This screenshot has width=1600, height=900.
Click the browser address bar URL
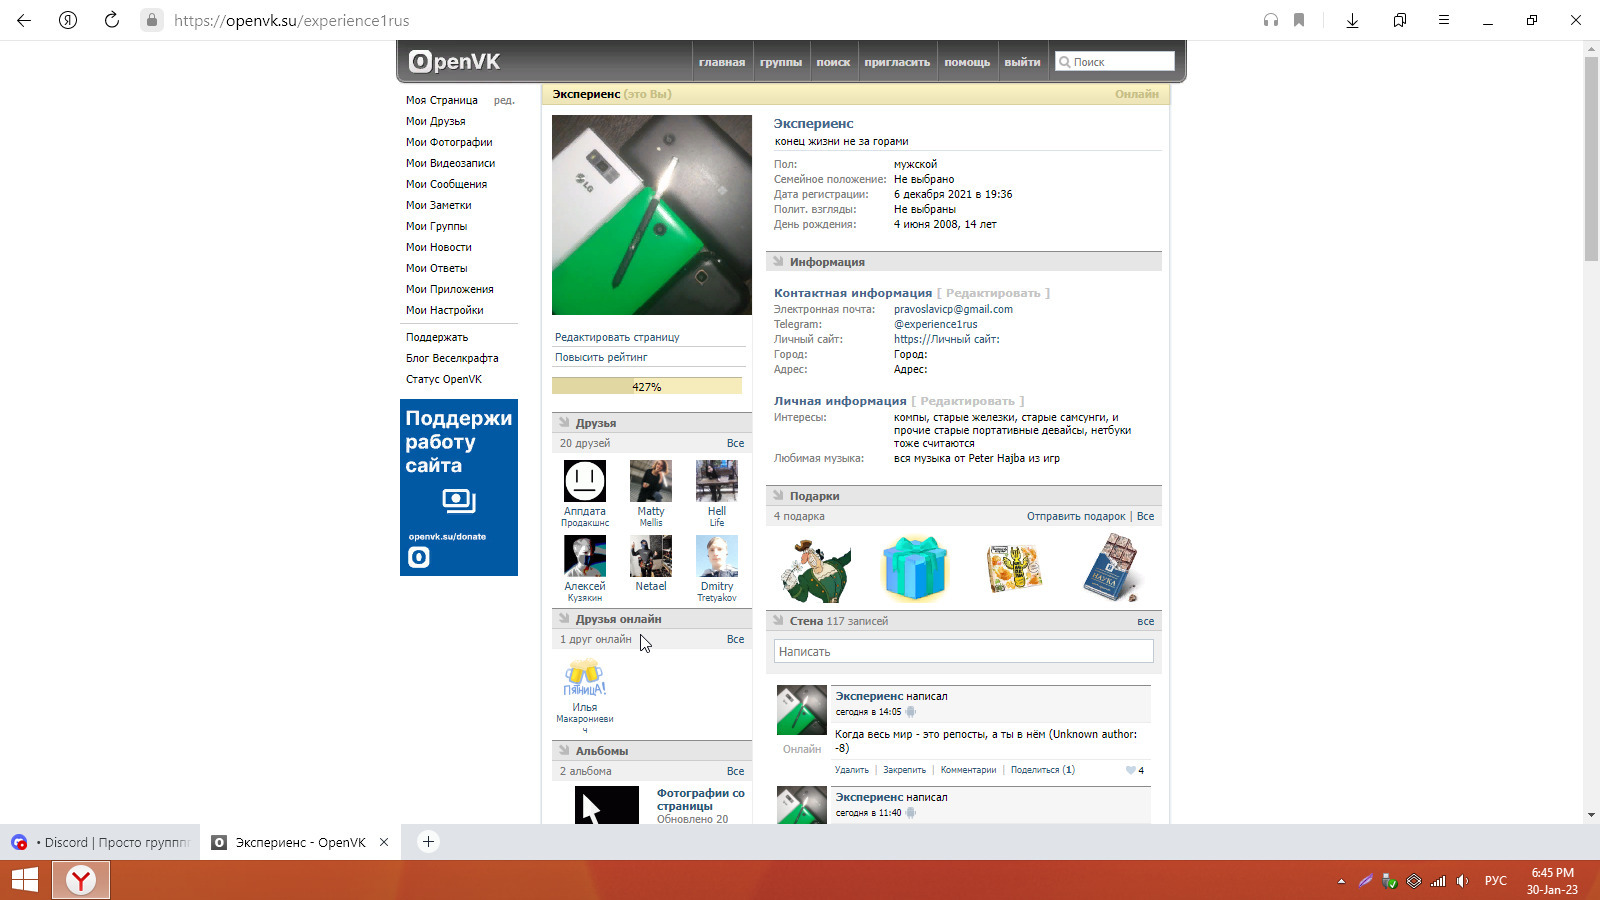click(292, 20)
